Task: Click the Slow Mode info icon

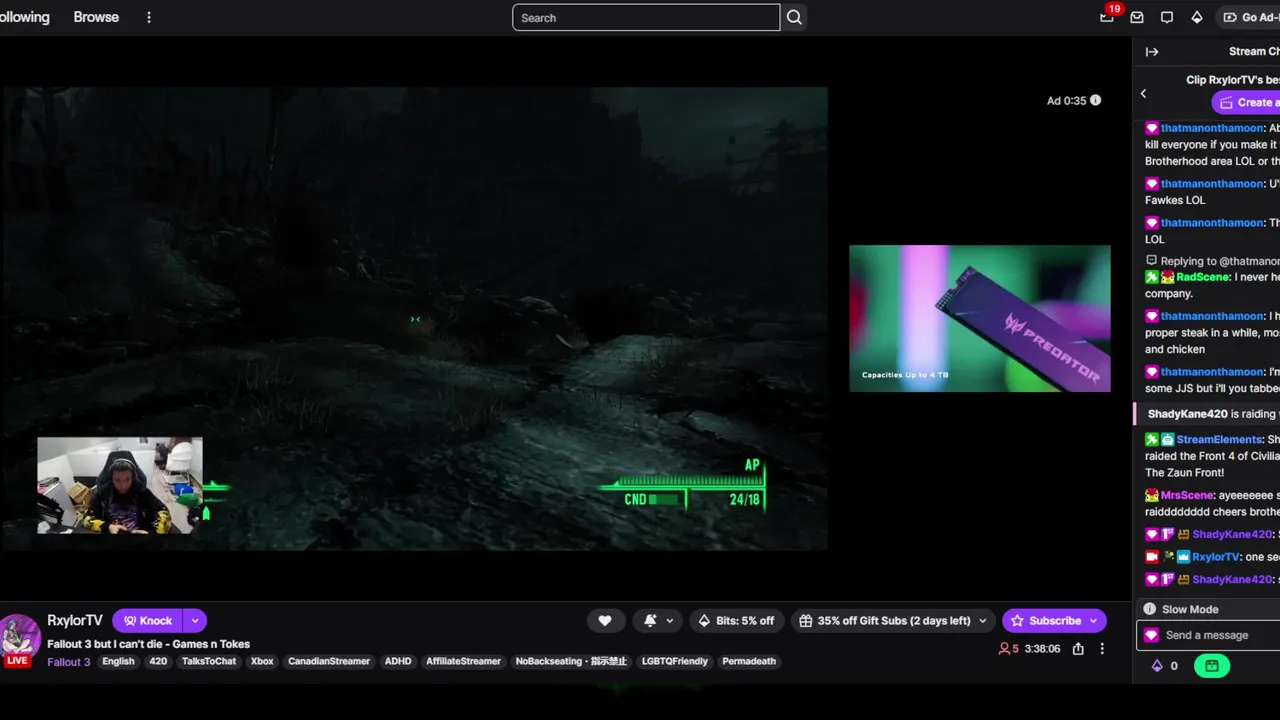Action: (1150, 609)
